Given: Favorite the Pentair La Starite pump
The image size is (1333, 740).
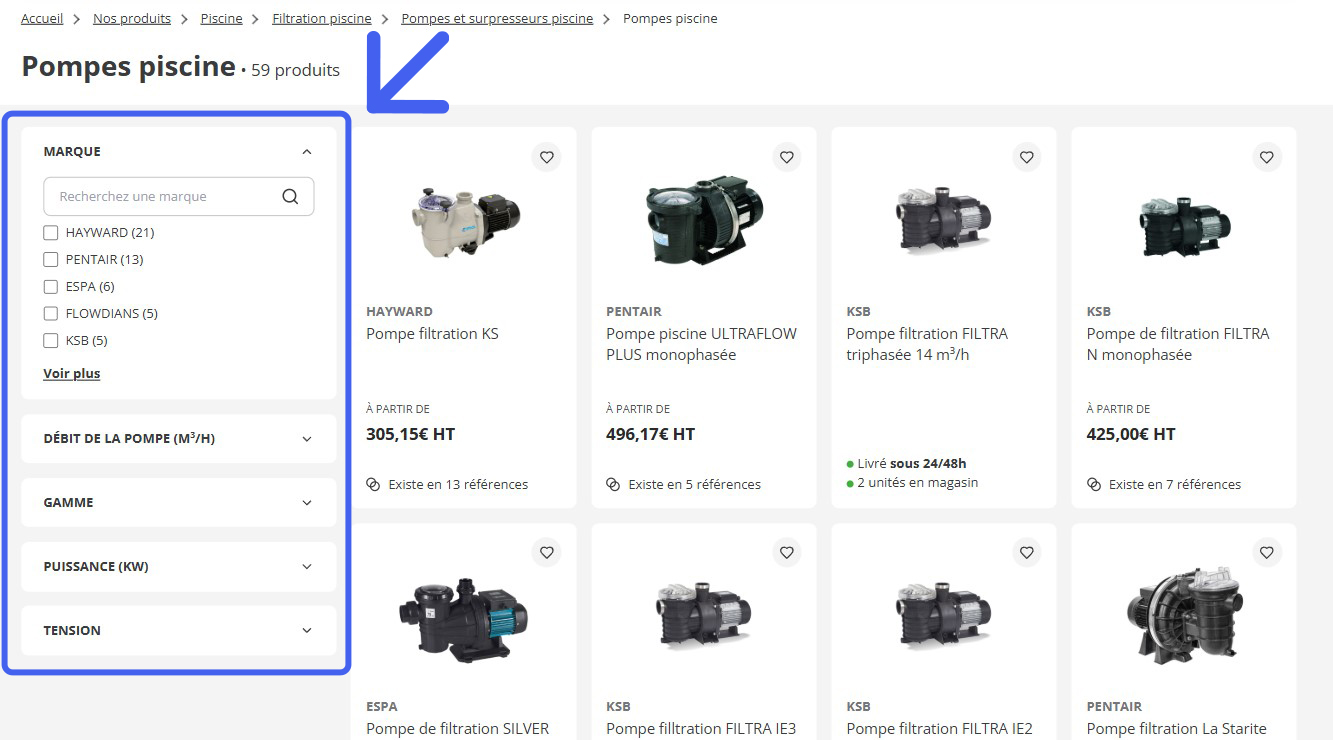Looking at the screenshot, I should click(1266, 552).
